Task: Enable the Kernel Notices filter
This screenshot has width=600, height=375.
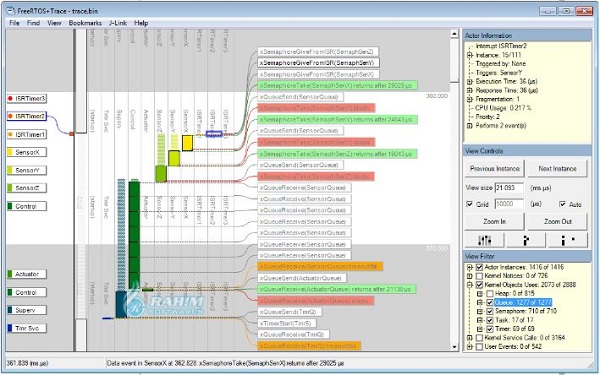Action: pos(479,276)
